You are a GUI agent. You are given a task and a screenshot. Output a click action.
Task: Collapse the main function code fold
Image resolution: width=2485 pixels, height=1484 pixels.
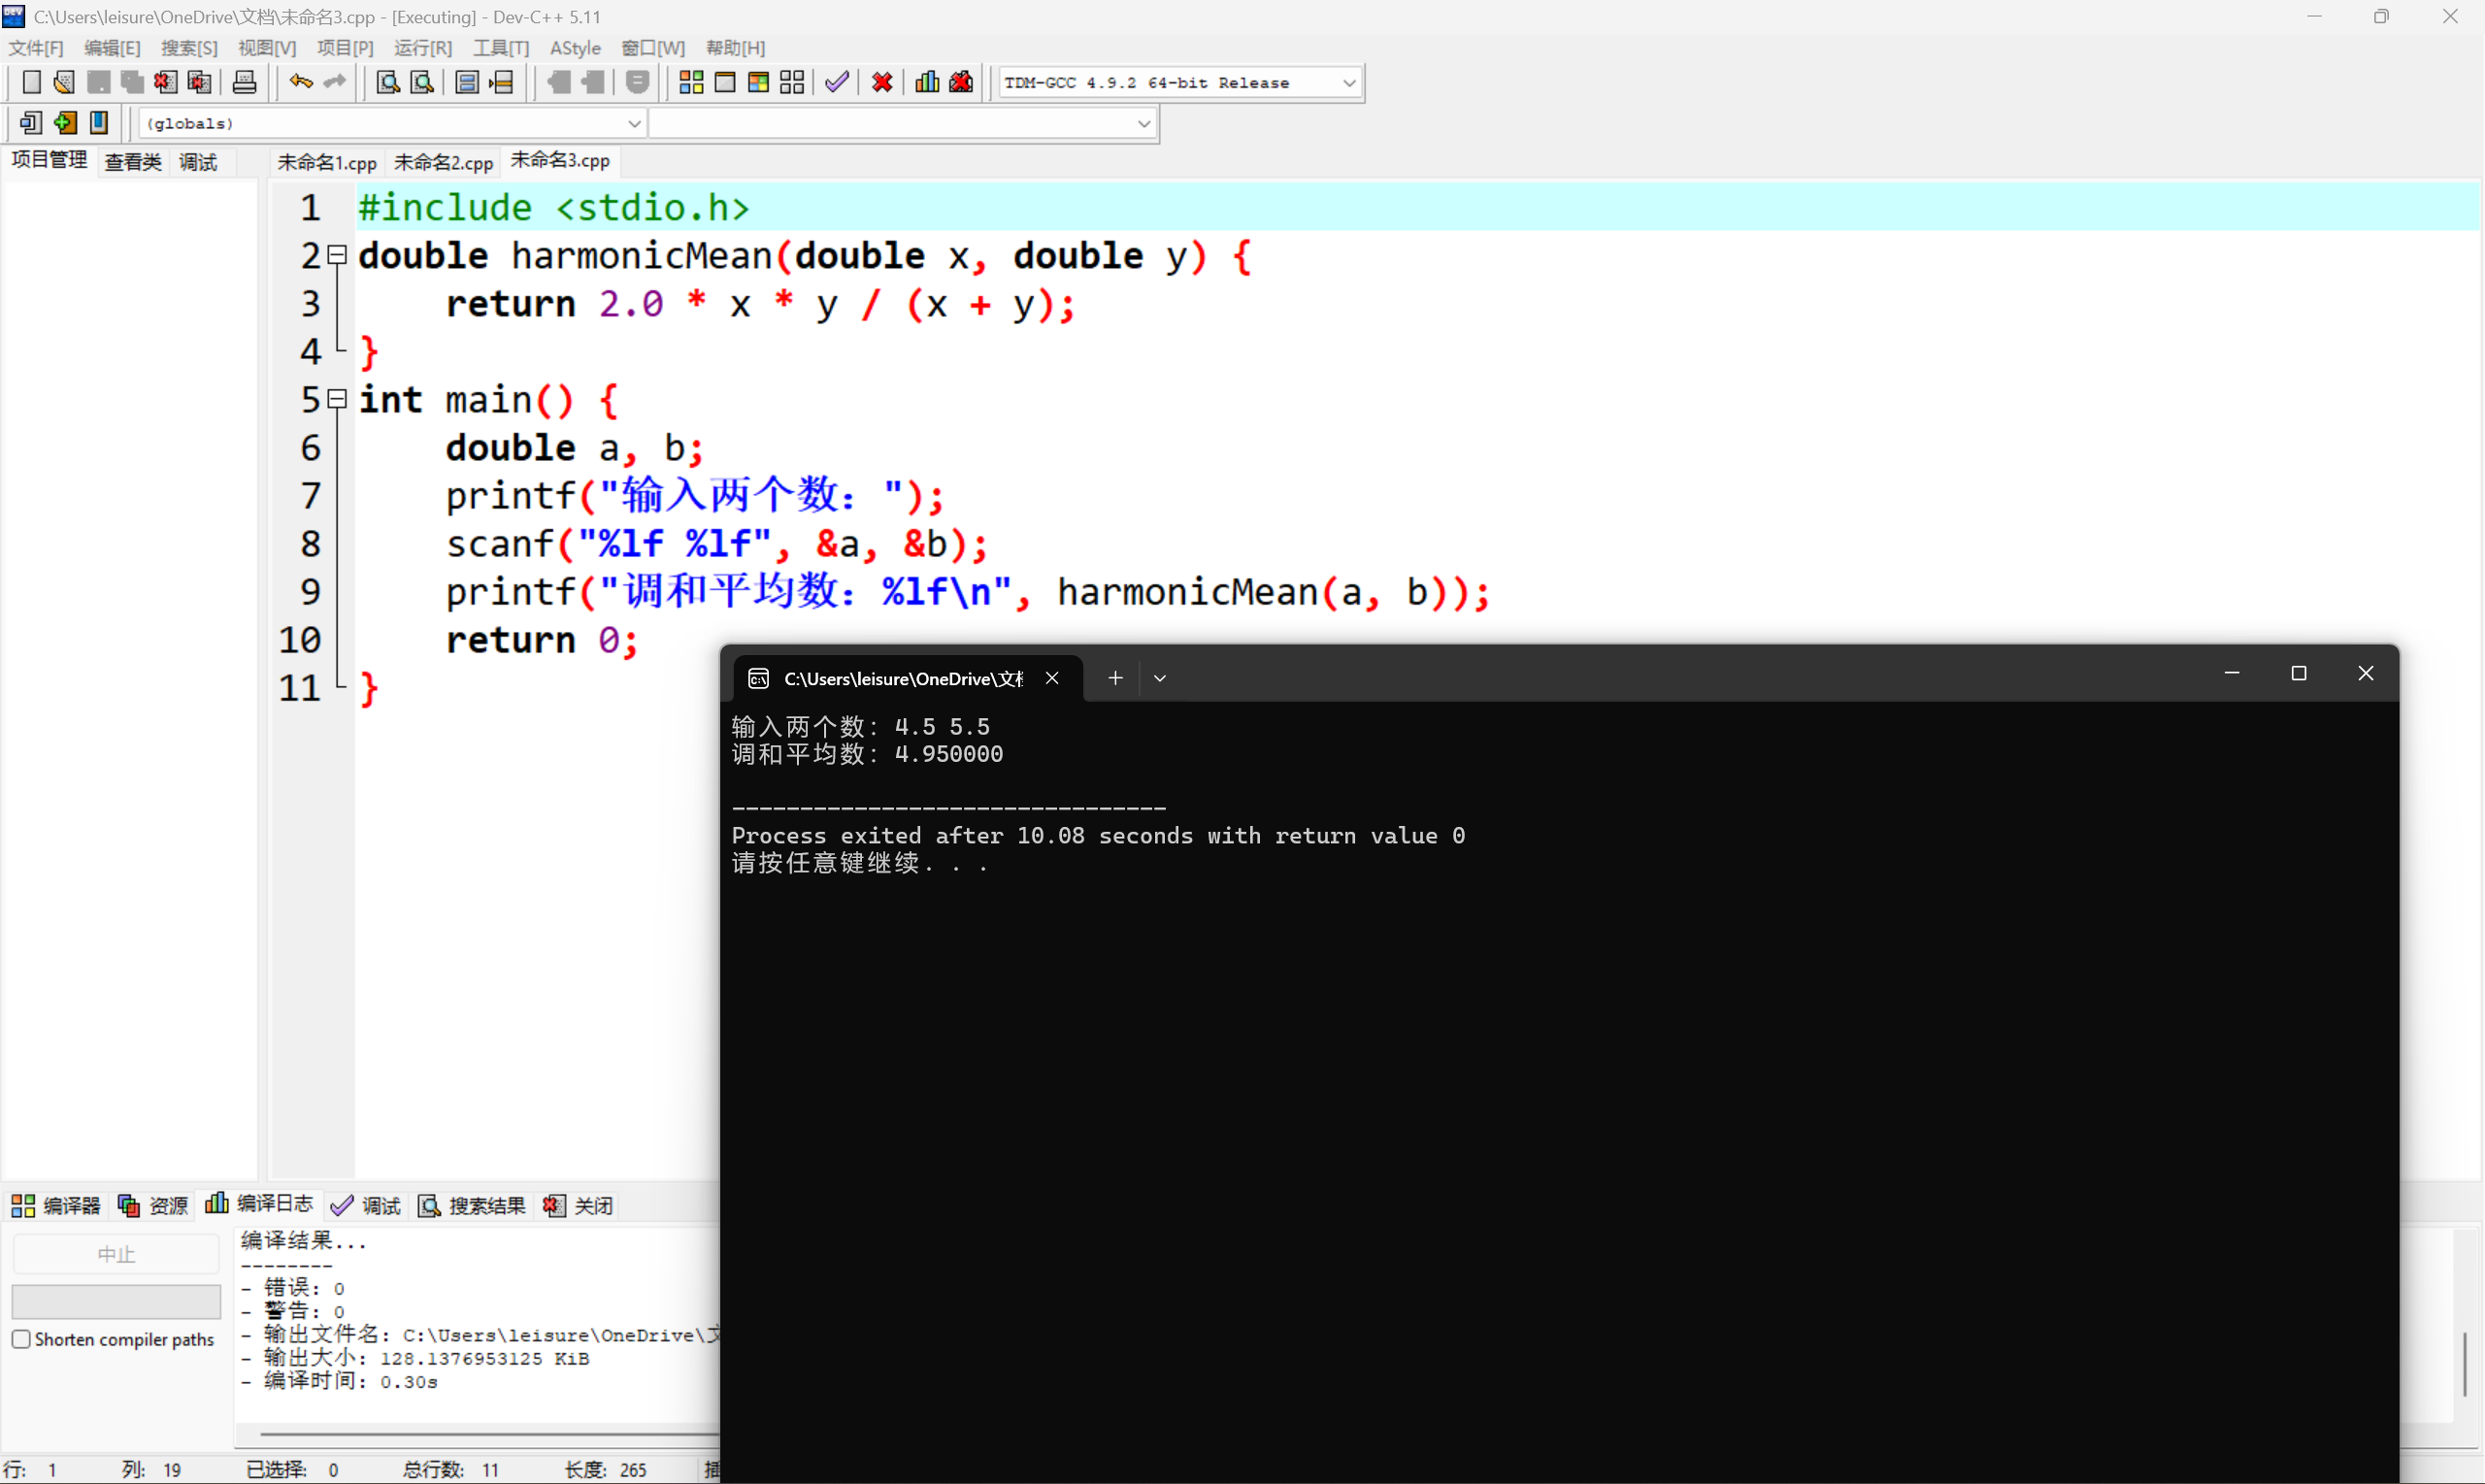pyautogui.click(x=337, y=398)
